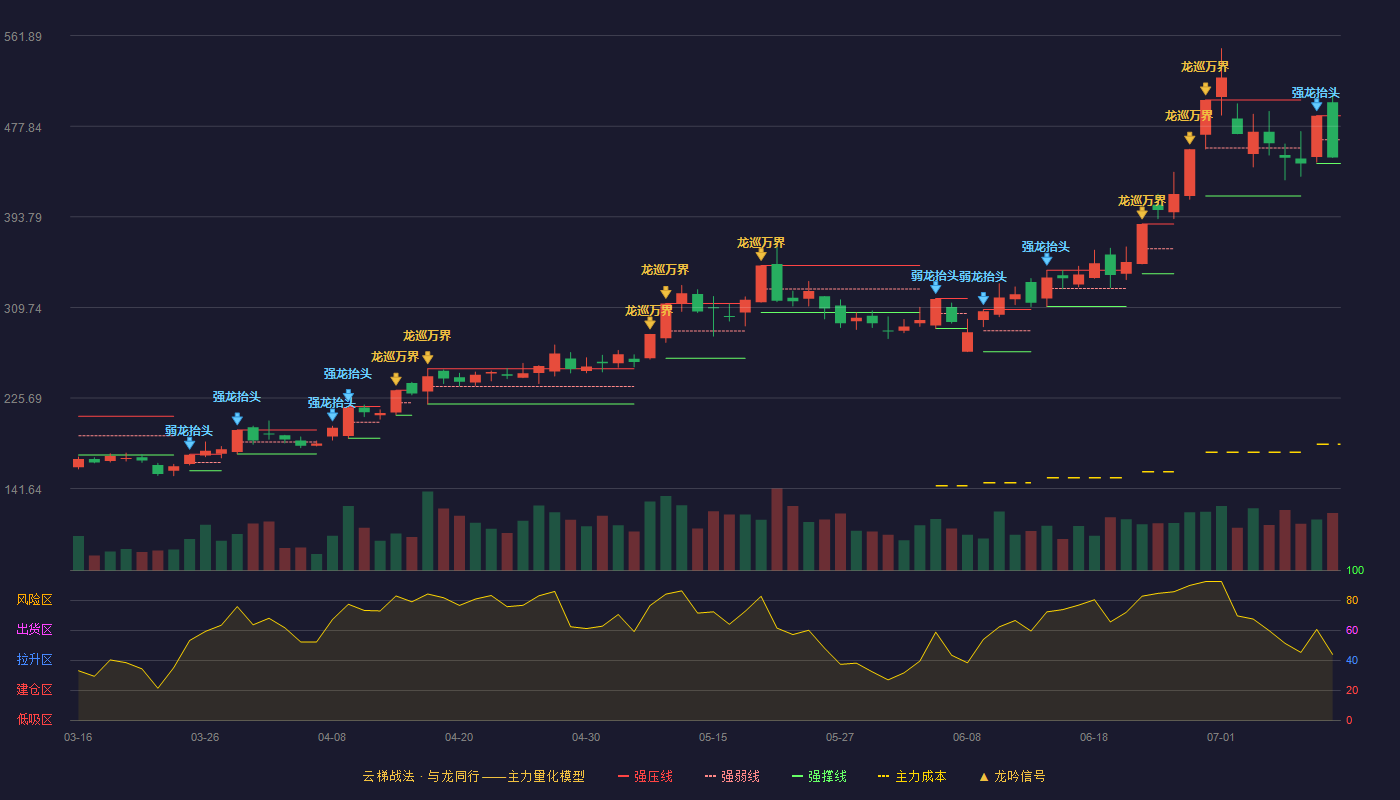The height and width of the screenshot is (800, 1400).
Task: Select the 低吸区 zone label
Action: tap(34, 719)
